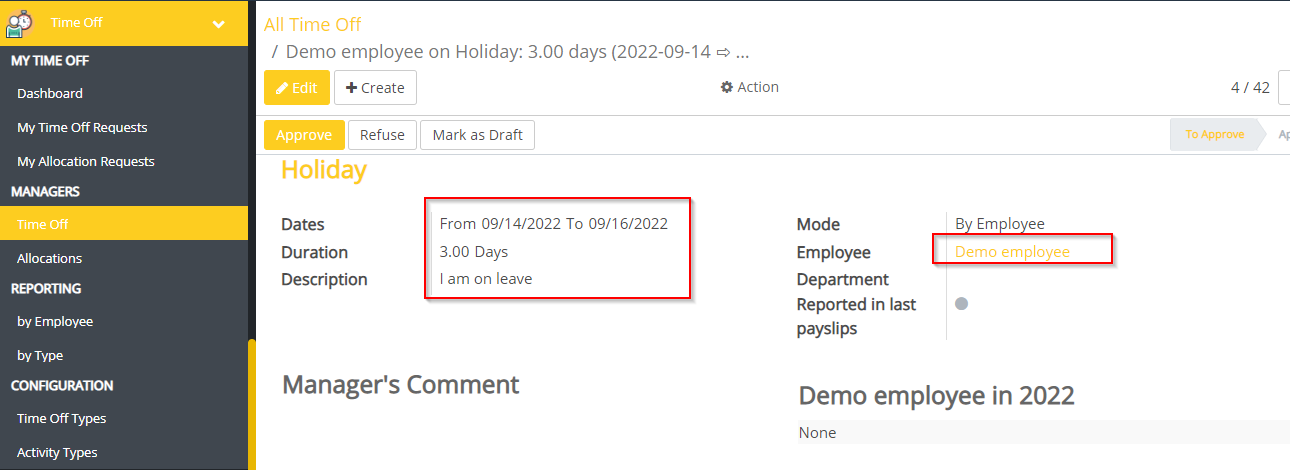Image resolution: width=1290 pixels, height=470 pixels.
Task: Click the REPORTING section header
Action: coord(46,288)
